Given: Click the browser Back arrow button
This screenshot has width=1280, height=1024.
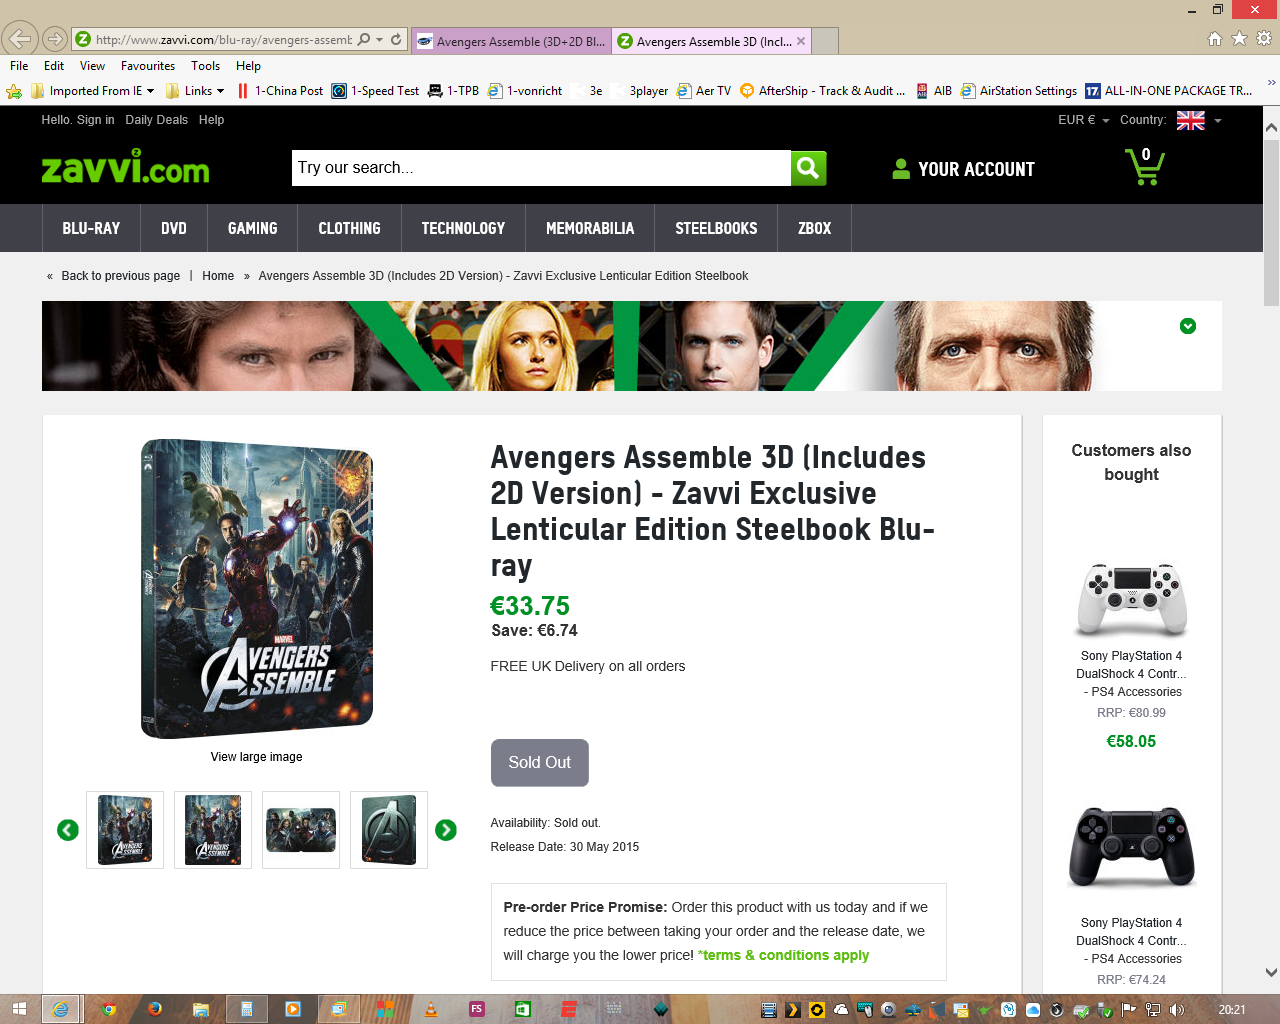Looking at the screenshot, I should click(18, 39).
